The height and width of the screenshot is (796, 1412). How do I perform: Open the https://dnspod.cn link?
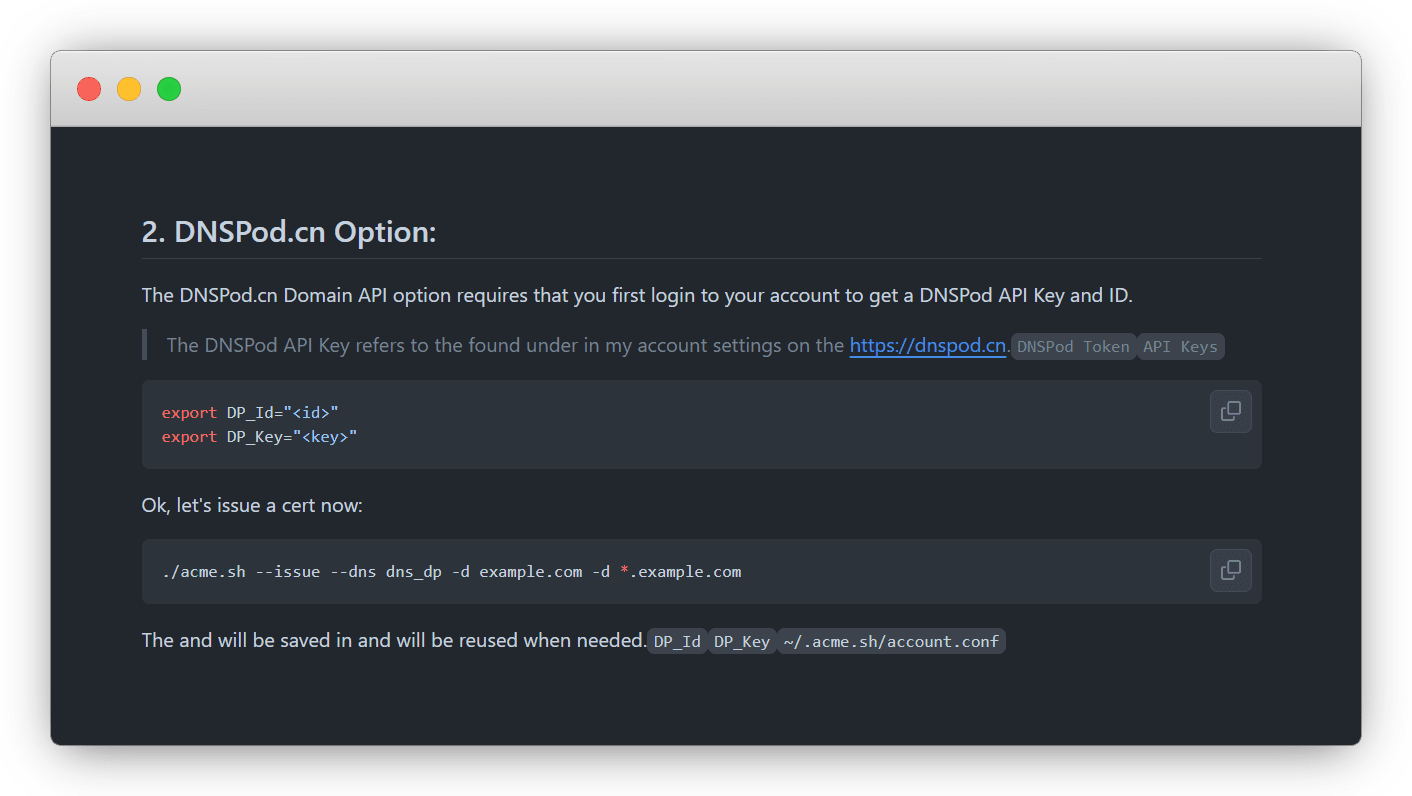[927, 346]
